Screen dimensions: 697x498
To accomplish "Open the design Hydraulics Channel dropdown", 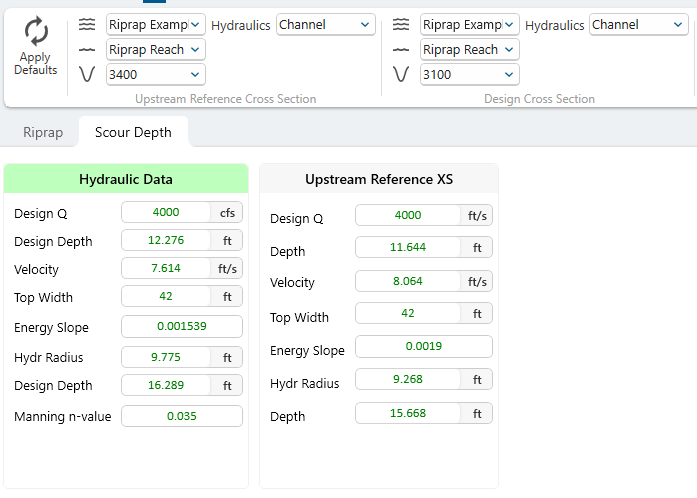I will 639,24.
